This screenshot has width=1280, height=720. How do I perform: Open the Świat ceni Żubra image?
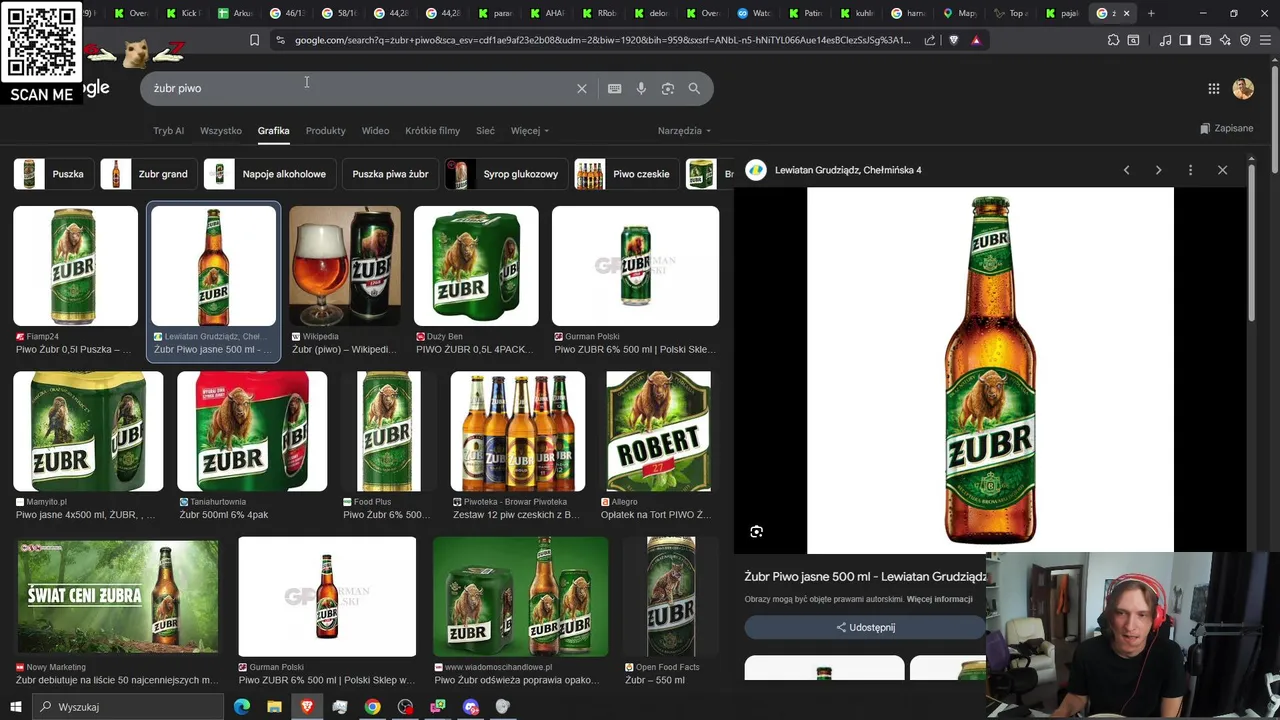click(118, 597)
